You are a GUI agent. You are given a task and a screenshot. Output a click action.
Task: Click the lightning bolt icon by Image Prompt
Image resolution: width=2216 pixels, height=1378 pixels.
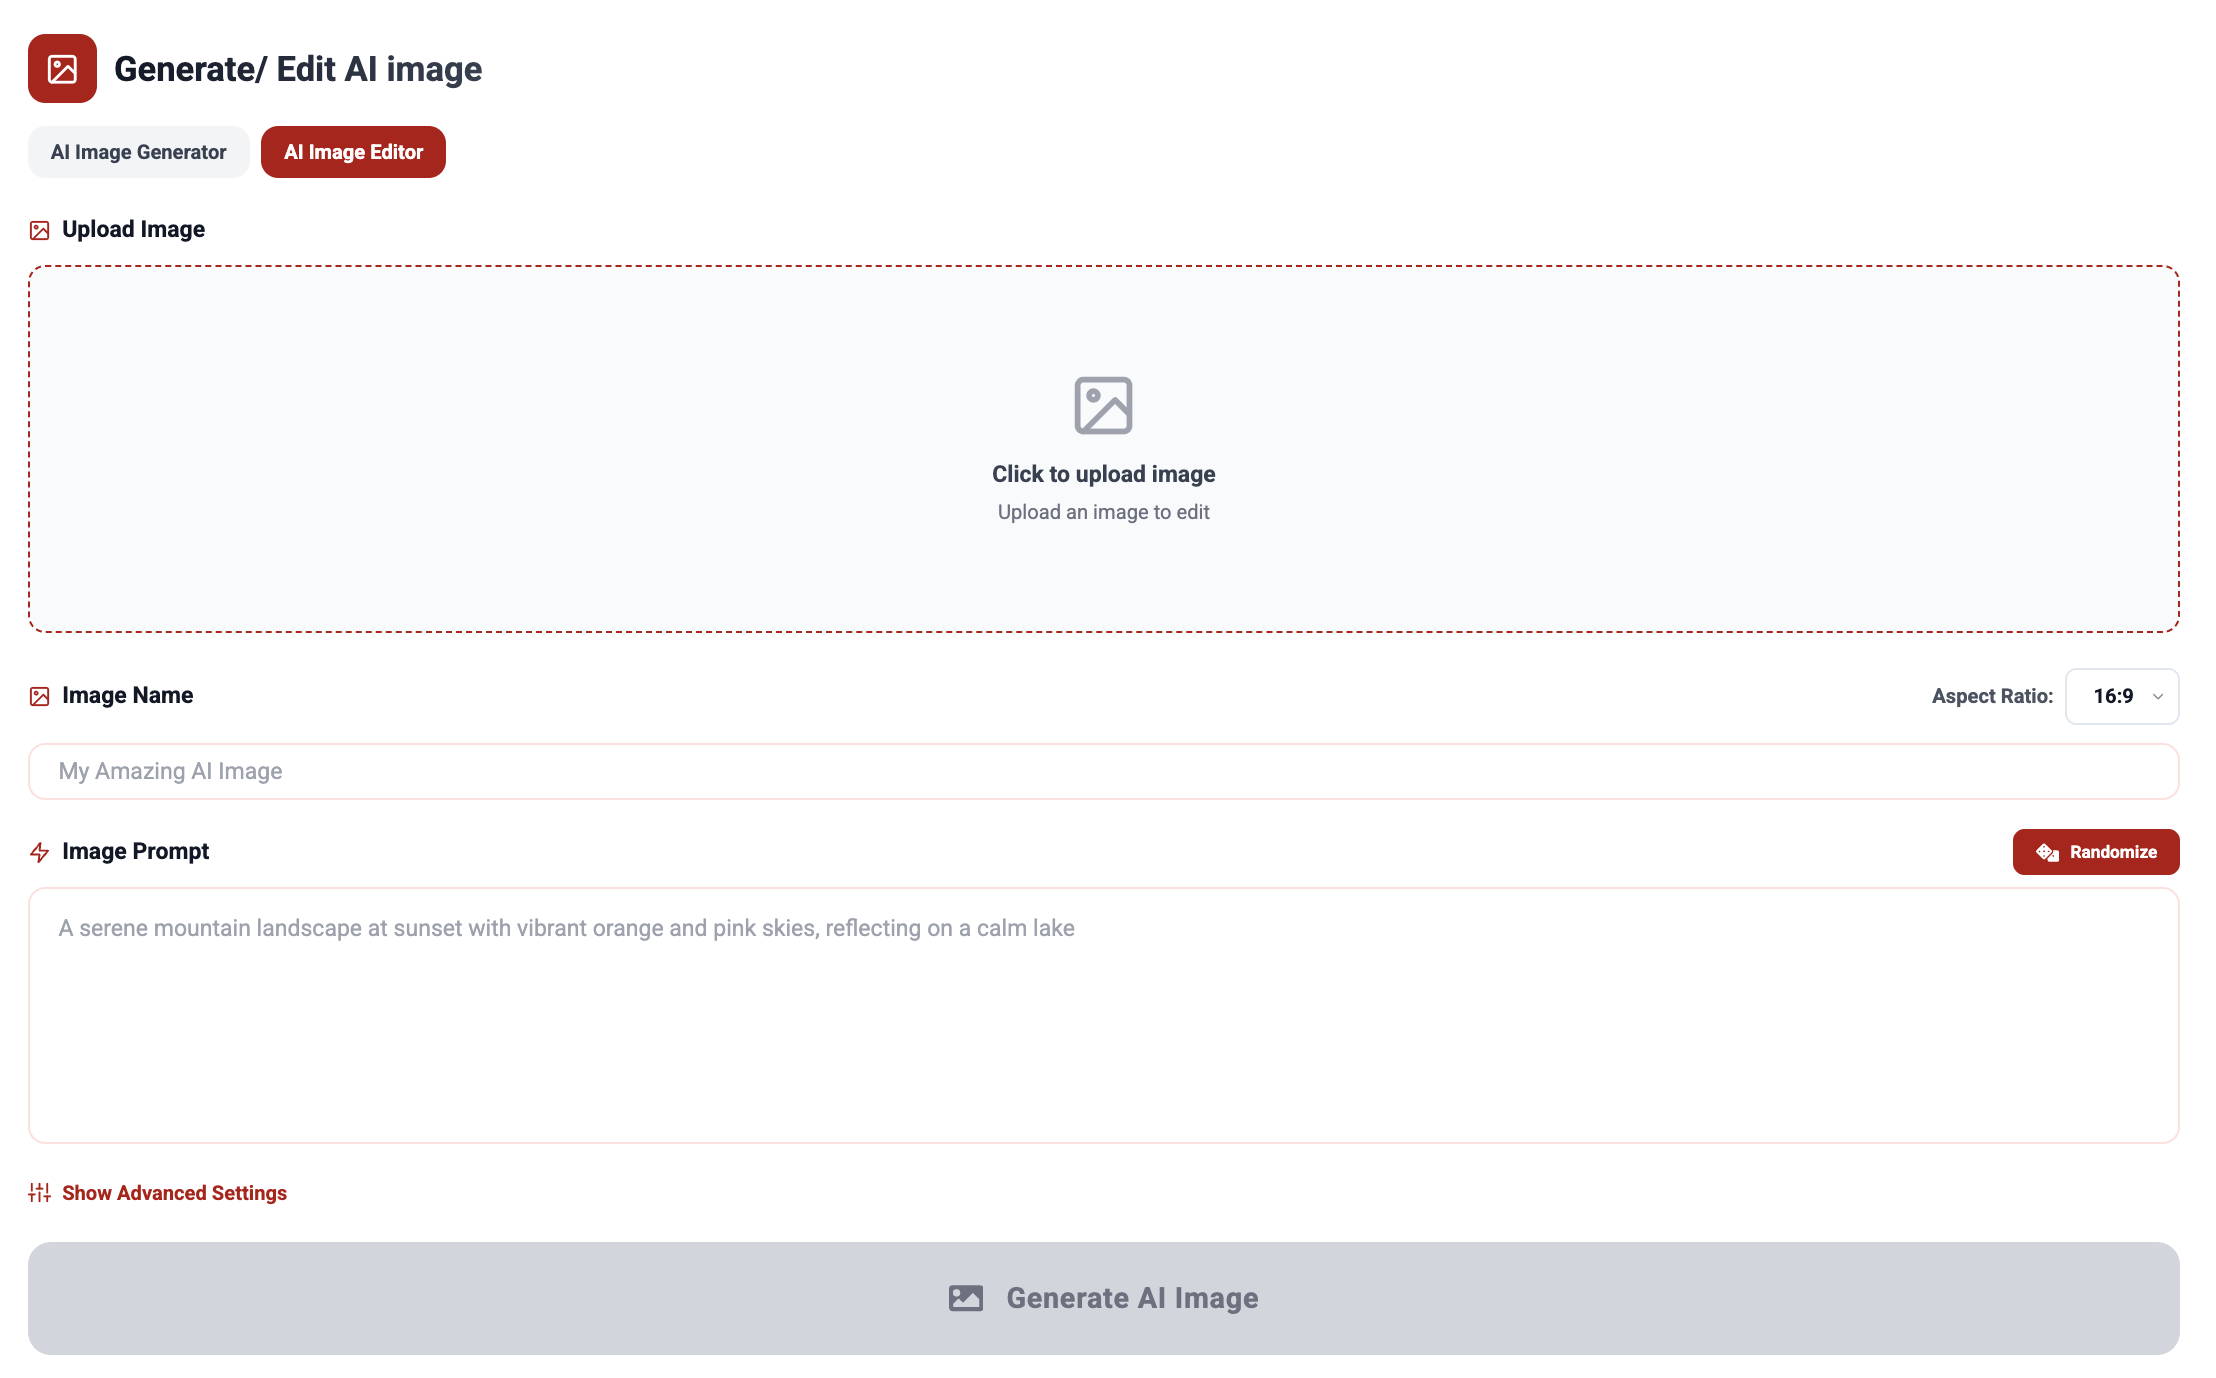click(x=40, y=852)
